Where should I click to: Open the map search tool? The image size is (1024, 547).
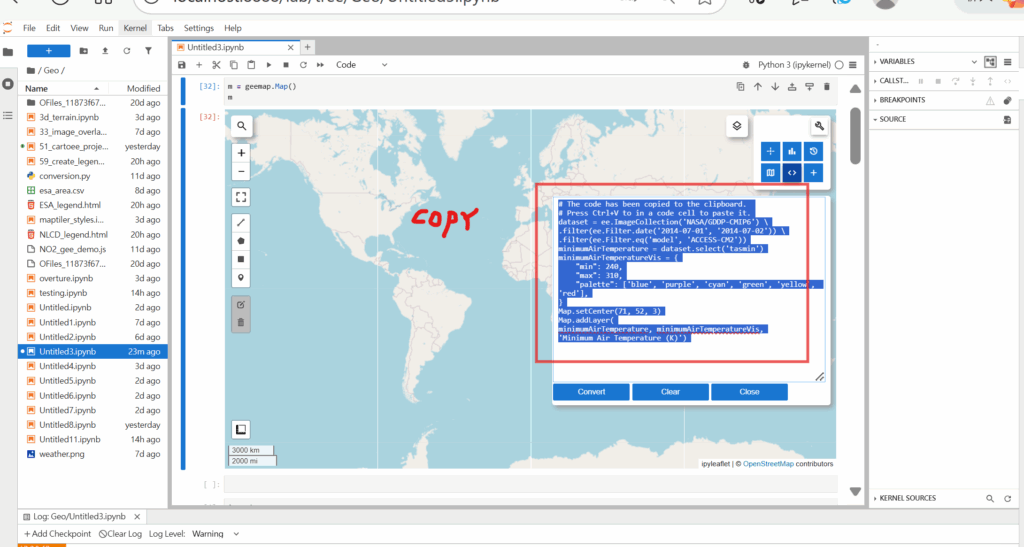241,126
